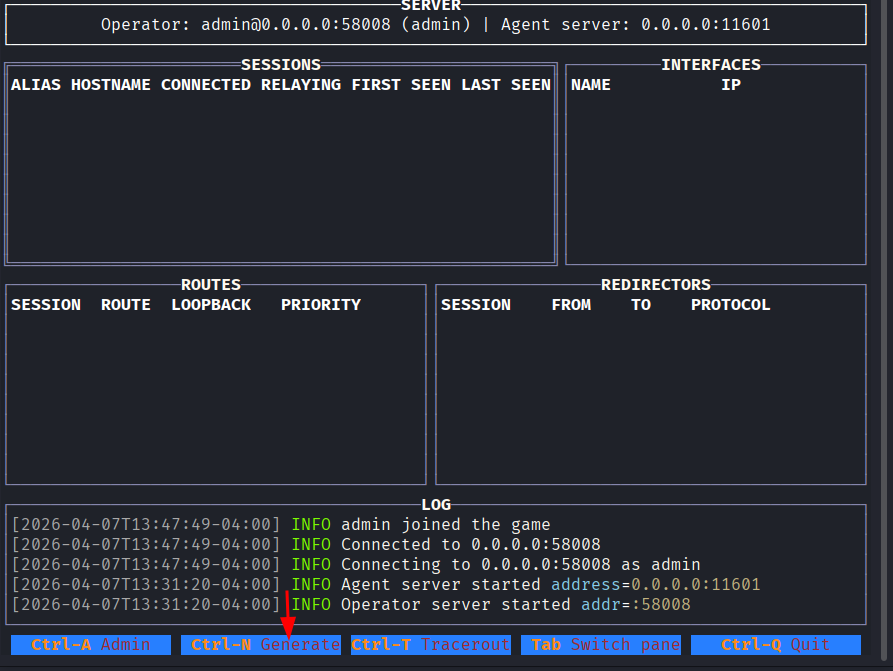Focus the INTERFACES pane title
Viewport: 893px width, 671px height.
(x=711, y=65)
